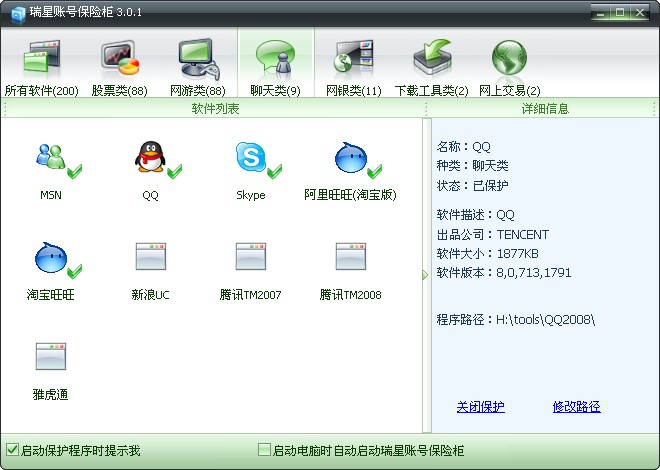Close the 瑞星账号保险柜 window
Image resolution: width=660 pixels, height=470 pixels.
640,13
